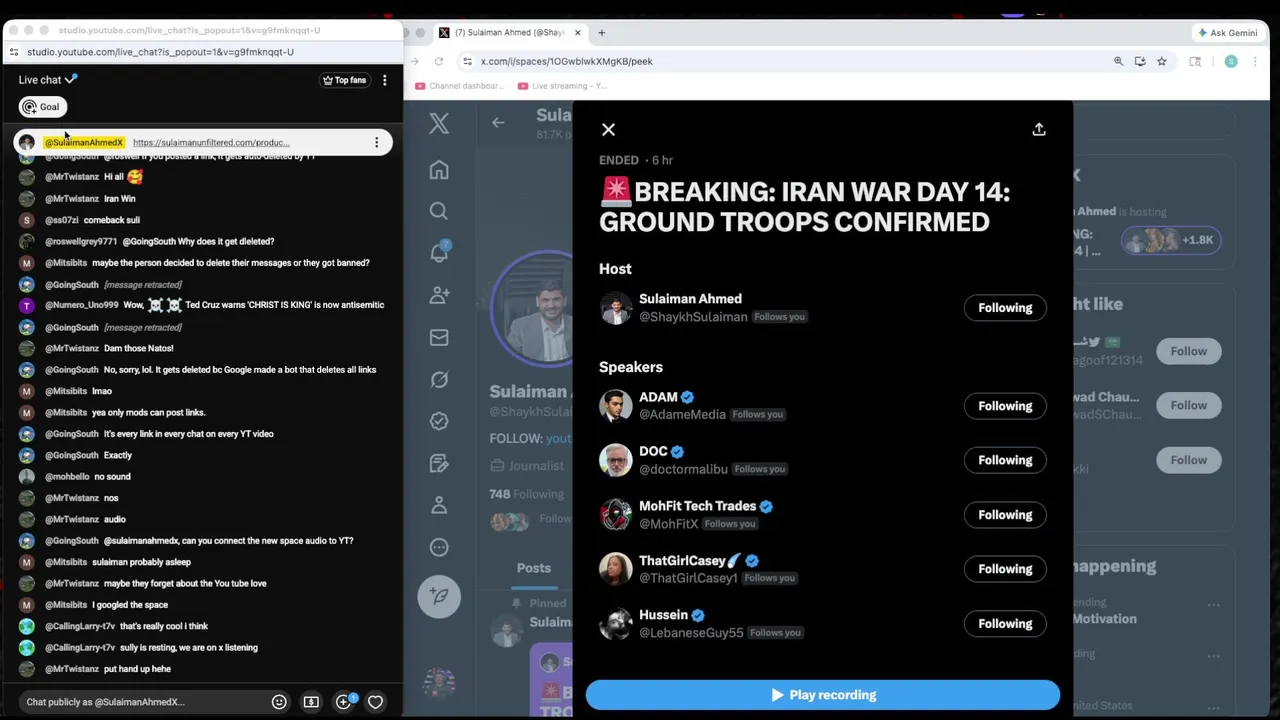The width and height of the screenshot is (1280, 720).
Task: Open install app icon in address bar
Action: pos(1140,61)
